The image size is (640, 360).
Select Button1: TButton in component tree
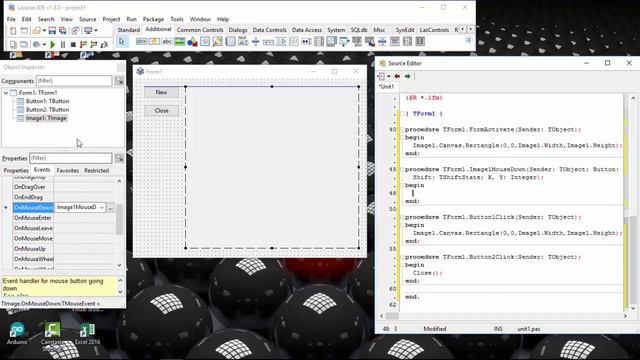click(47, 101)
